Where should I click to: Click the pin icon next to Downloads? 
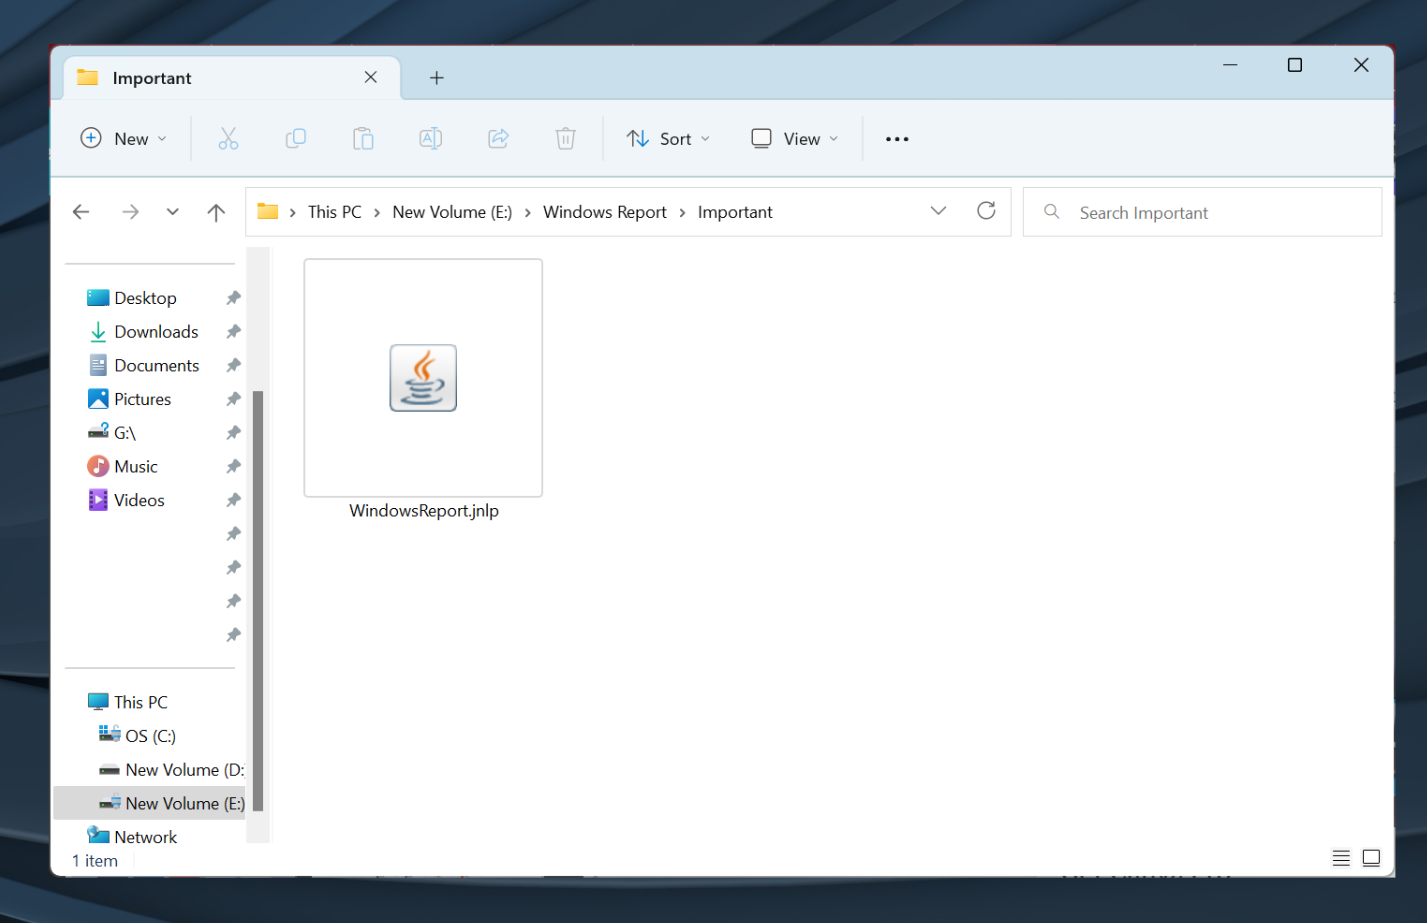233,332
